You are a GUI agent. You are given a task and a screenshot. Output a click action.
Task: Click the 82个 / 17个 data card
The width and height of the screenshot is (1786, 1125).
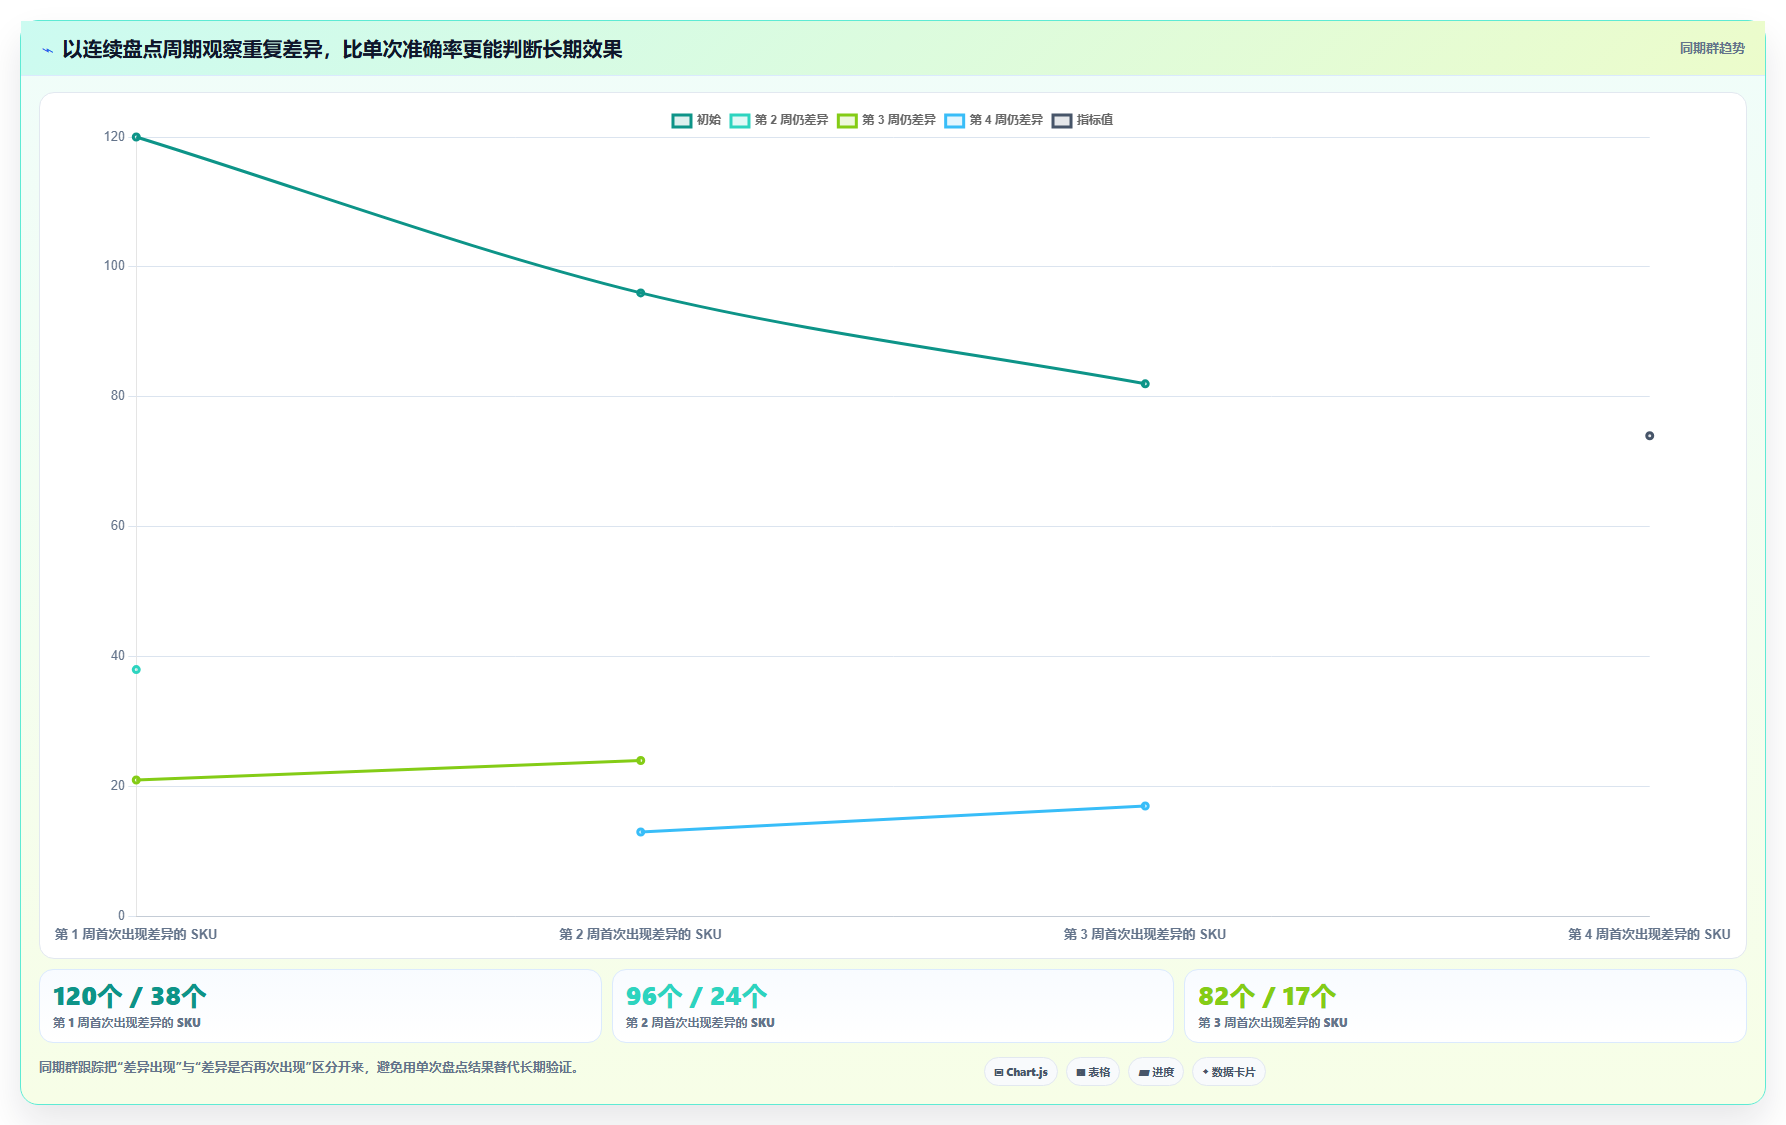pos(1465,1006)
